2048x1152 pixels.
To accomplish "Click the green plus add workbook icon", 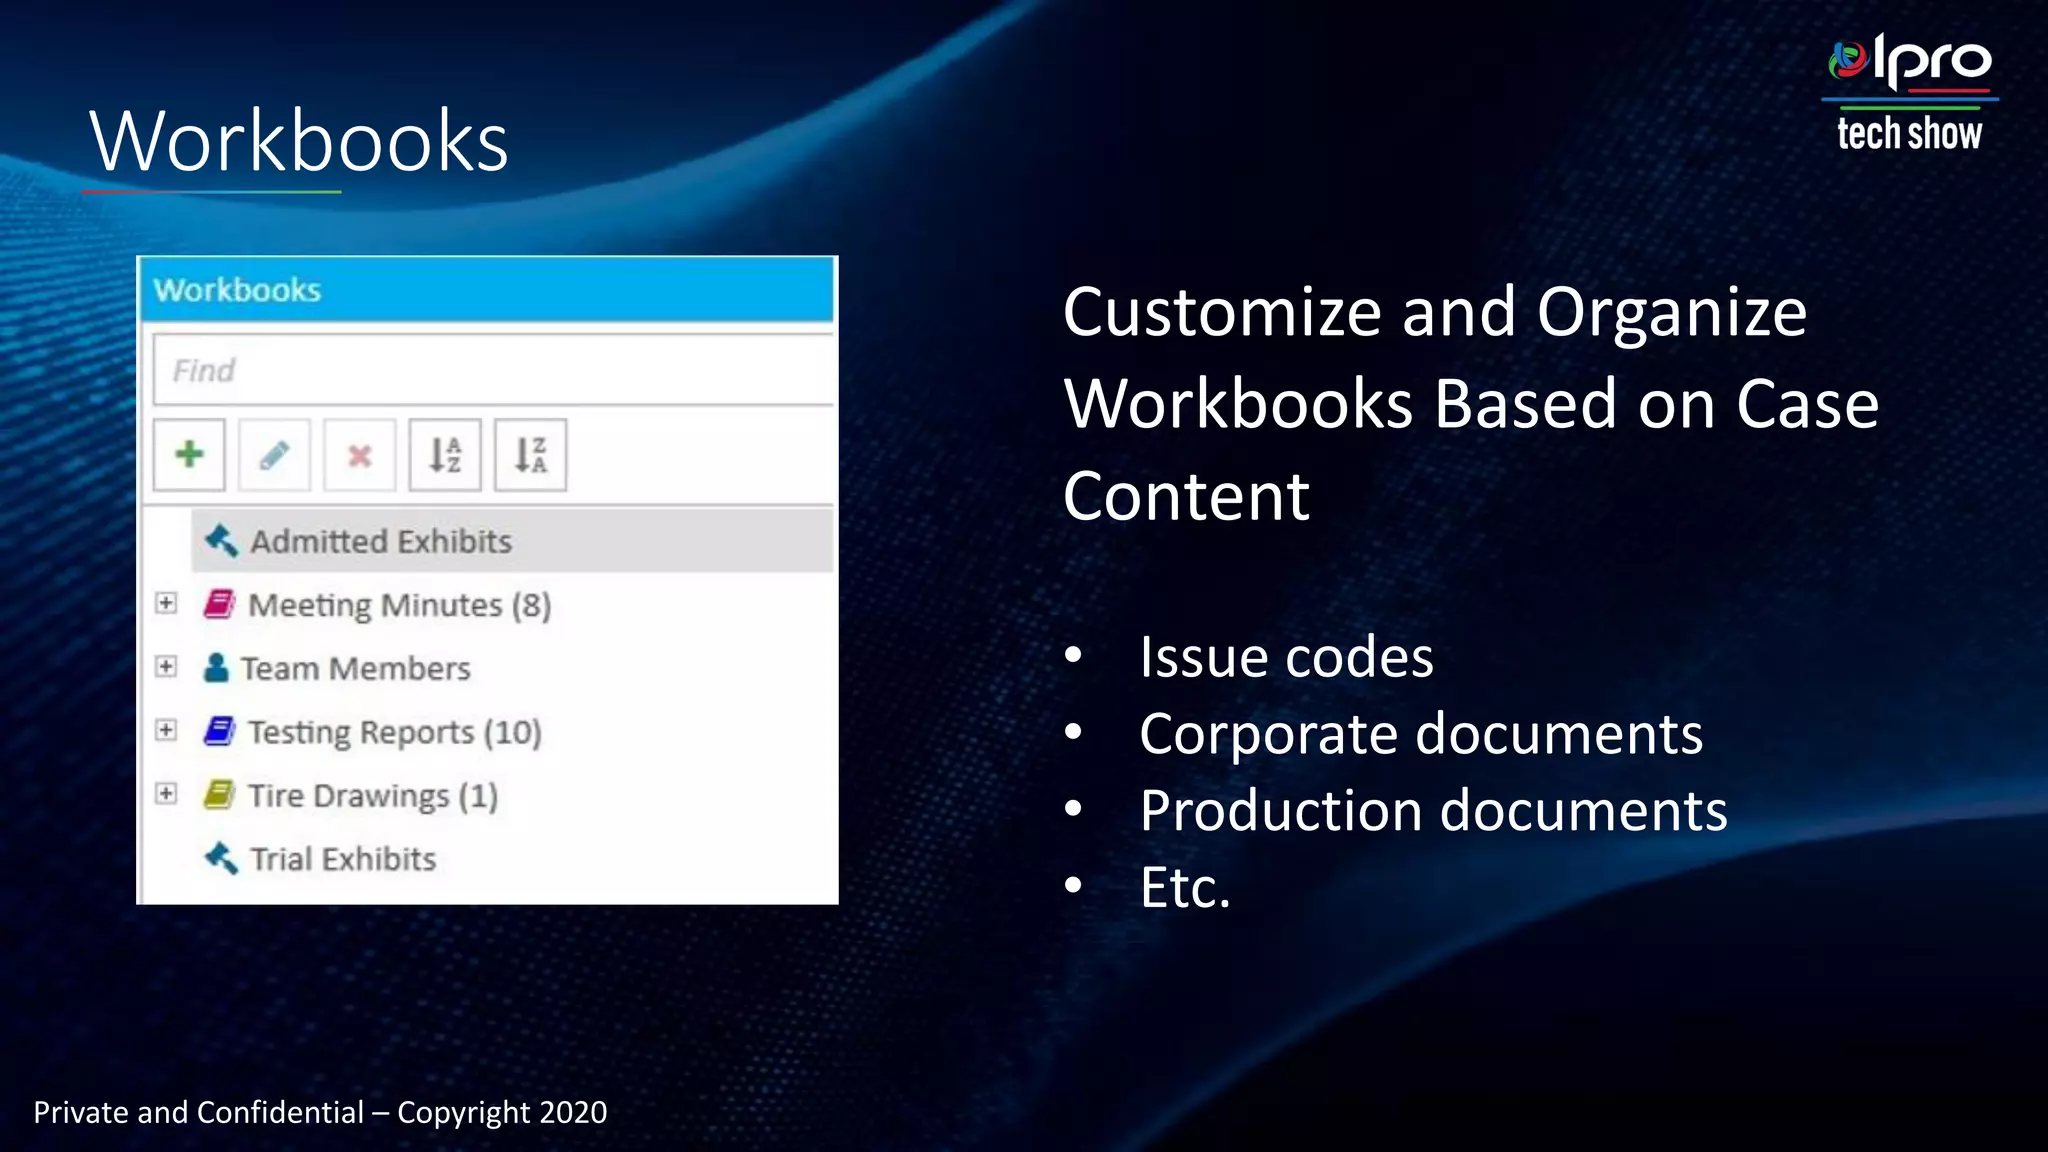I will (189, 455).
